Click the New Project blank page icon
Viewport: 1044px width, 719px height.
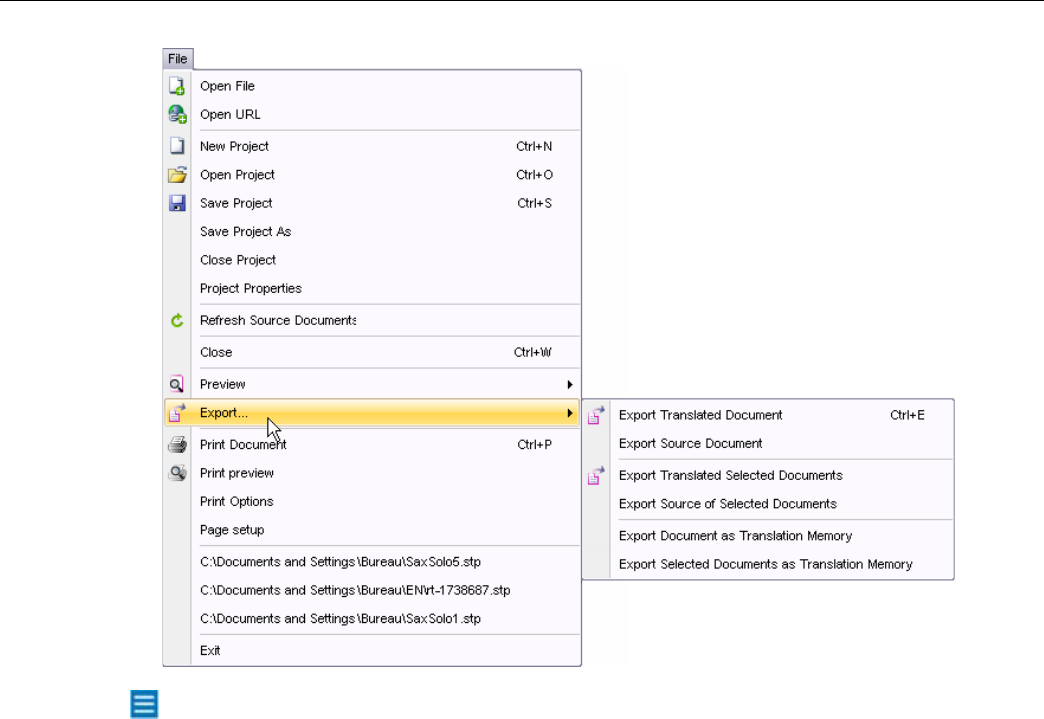click(x=177, y=146)
